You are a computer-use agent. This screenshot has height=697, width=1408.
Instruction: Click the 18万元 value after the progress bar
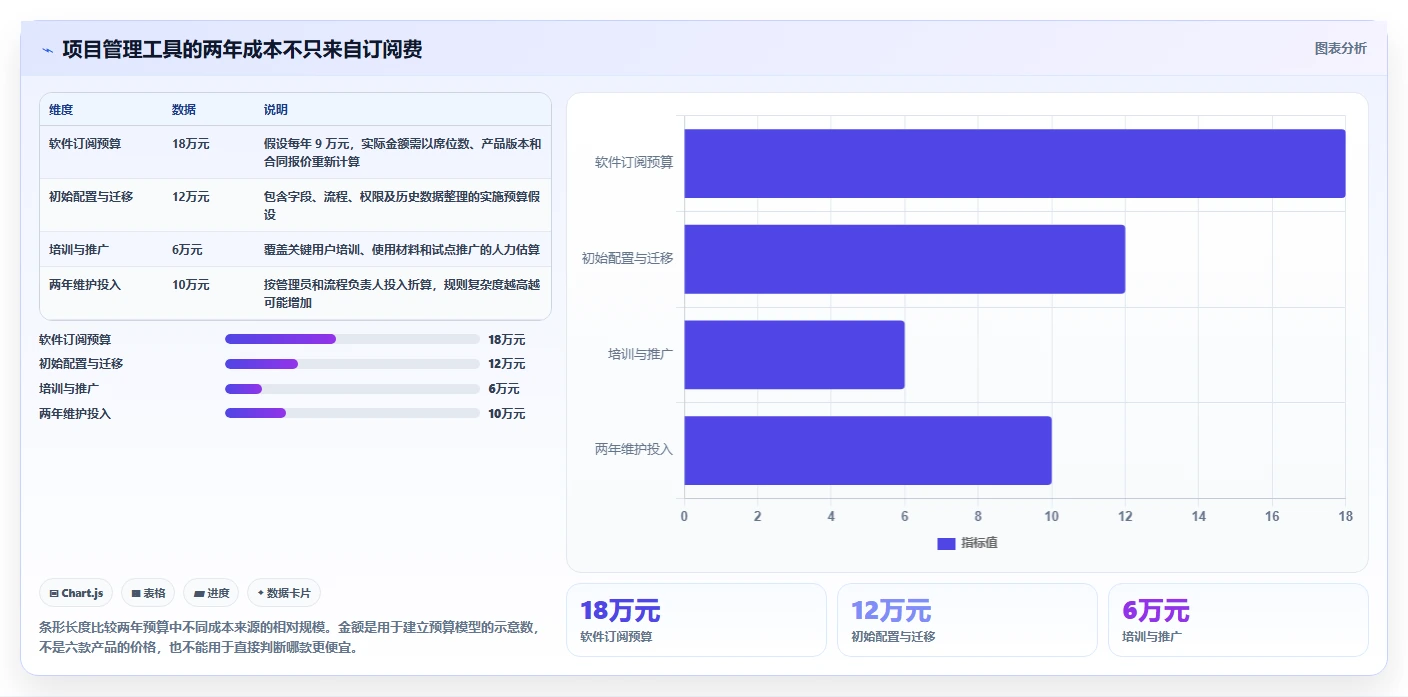pyautogui.click(x=507, y=339)
